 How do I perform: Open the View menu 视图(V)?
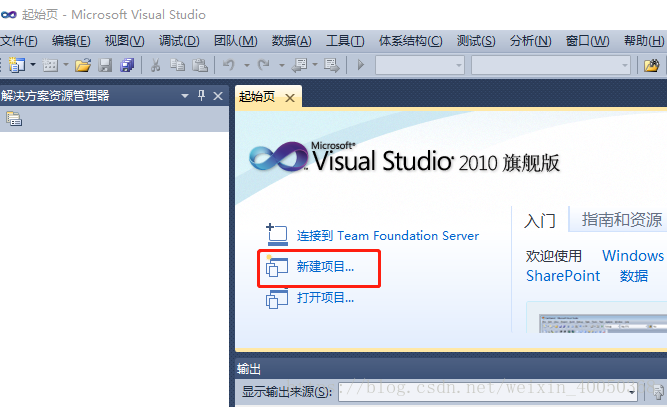pos(124,41)
